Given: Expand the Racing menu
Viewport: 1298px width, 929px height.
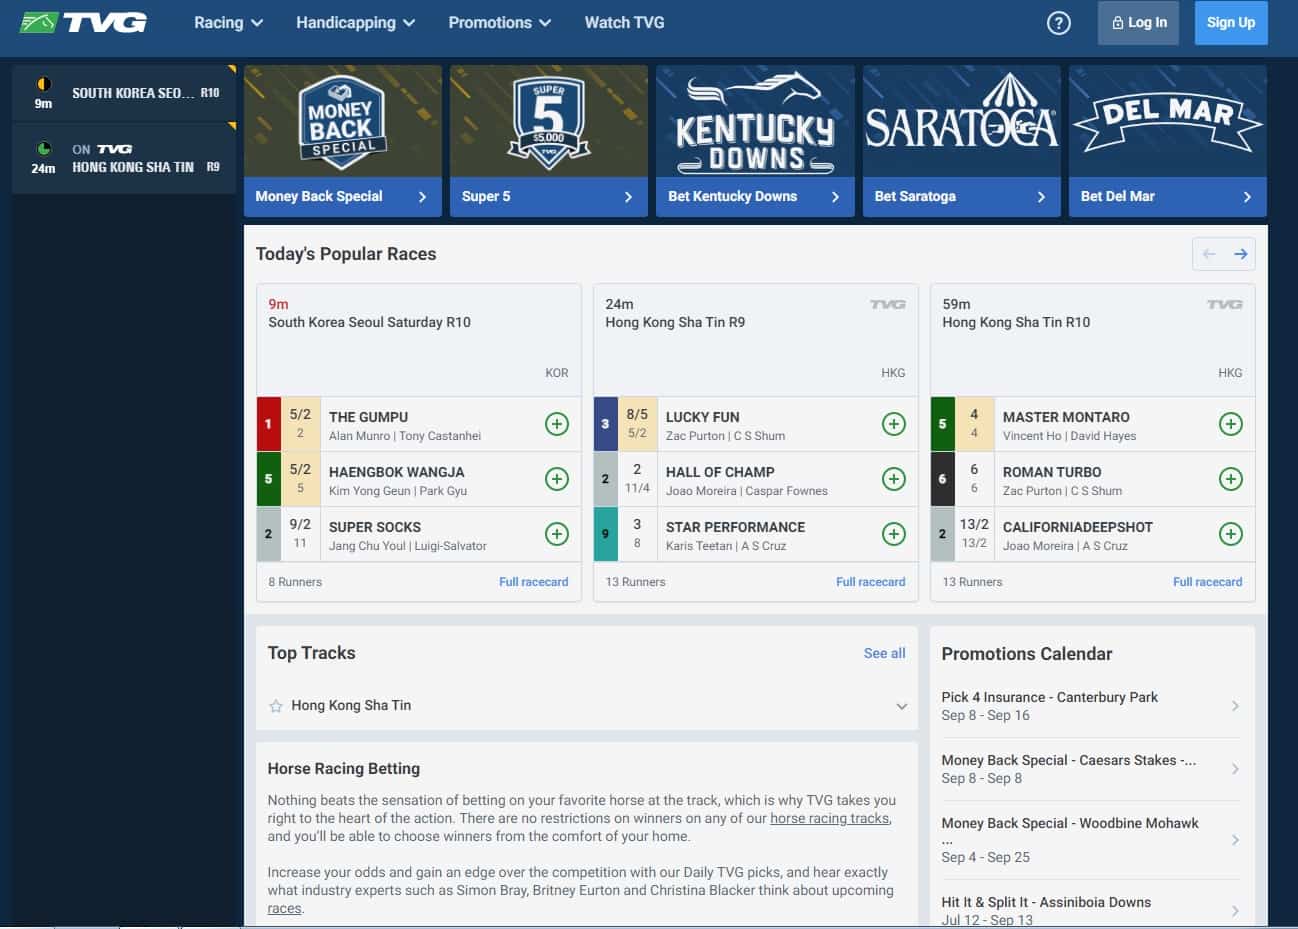Looking at the screenshot, I should (228, 22).
